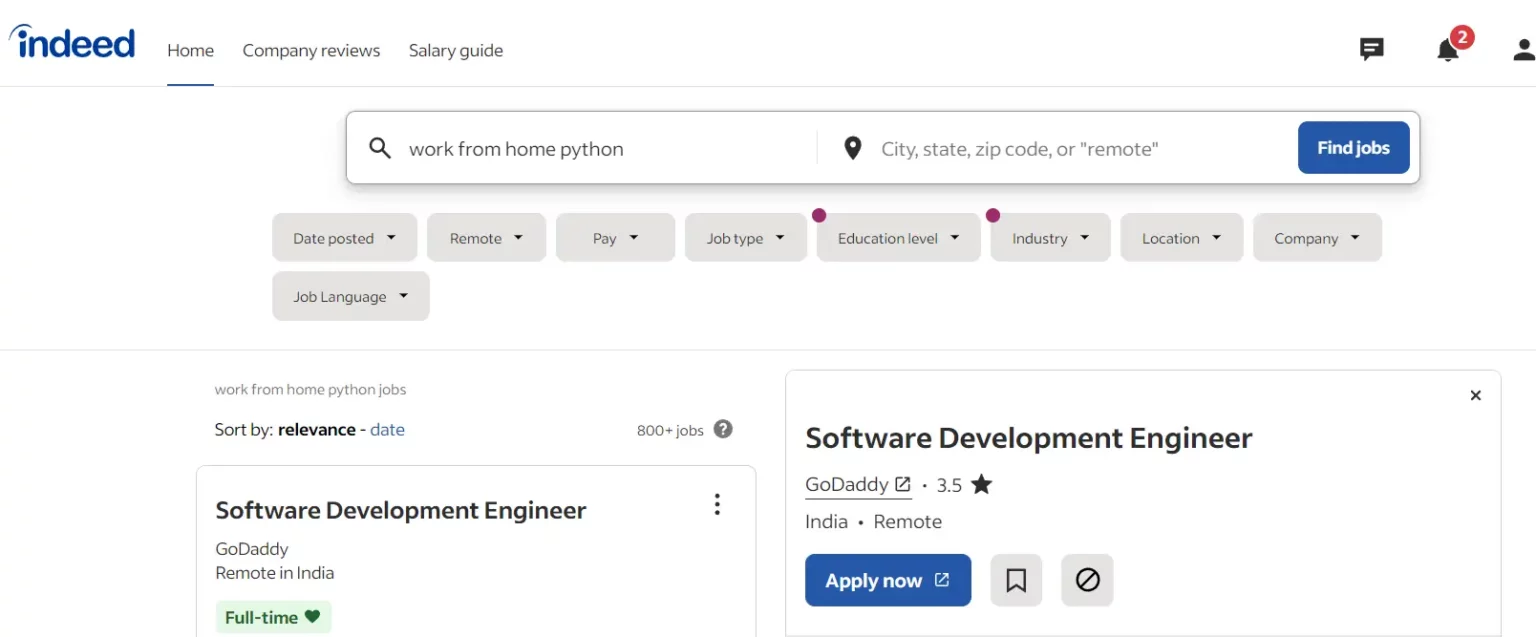Open notifications bell with 2 alerts
The image size is (1536, 637).
1448,49
